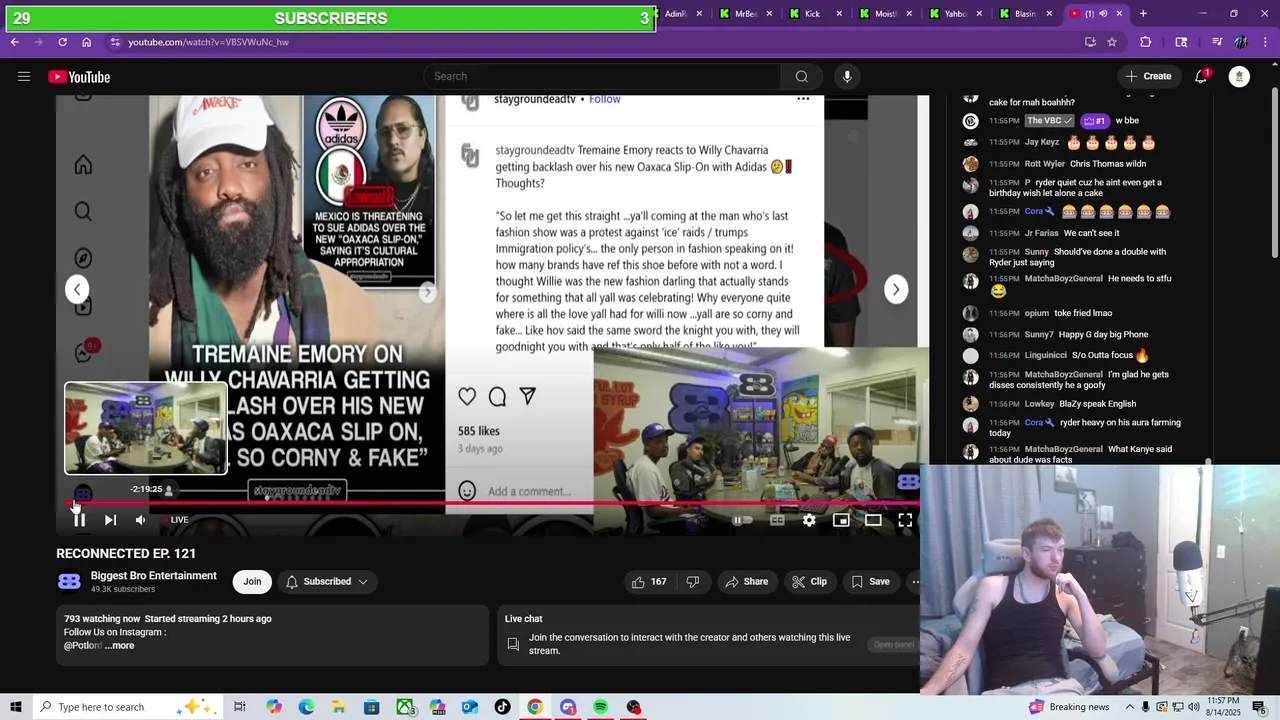Bookmark this page with star
The width and height of the screenshot is (1280, 720).
pos(1112,42)
